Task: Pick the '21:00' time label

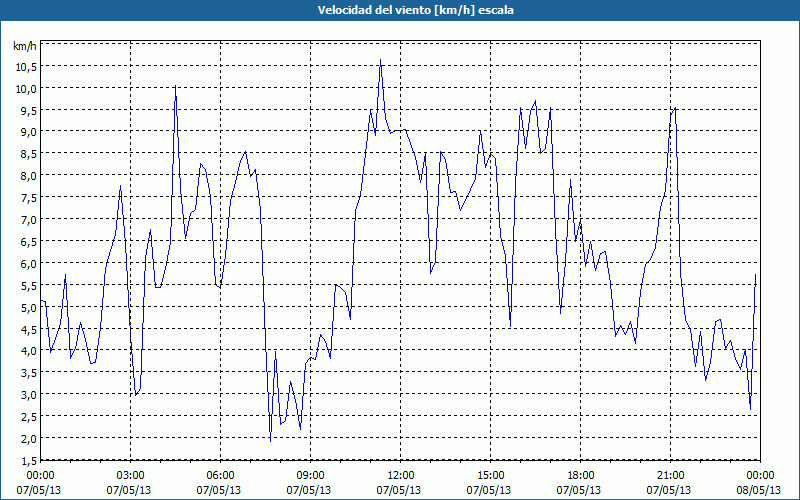Action: [670, 476]
